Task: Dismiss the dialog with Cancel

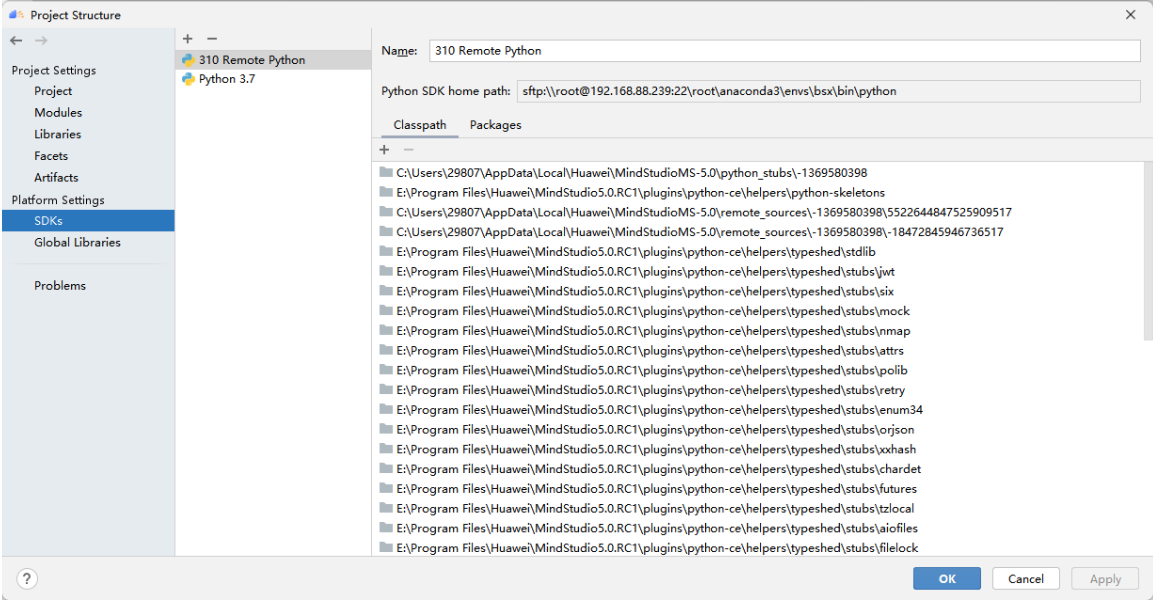Action: point(1024,578)
